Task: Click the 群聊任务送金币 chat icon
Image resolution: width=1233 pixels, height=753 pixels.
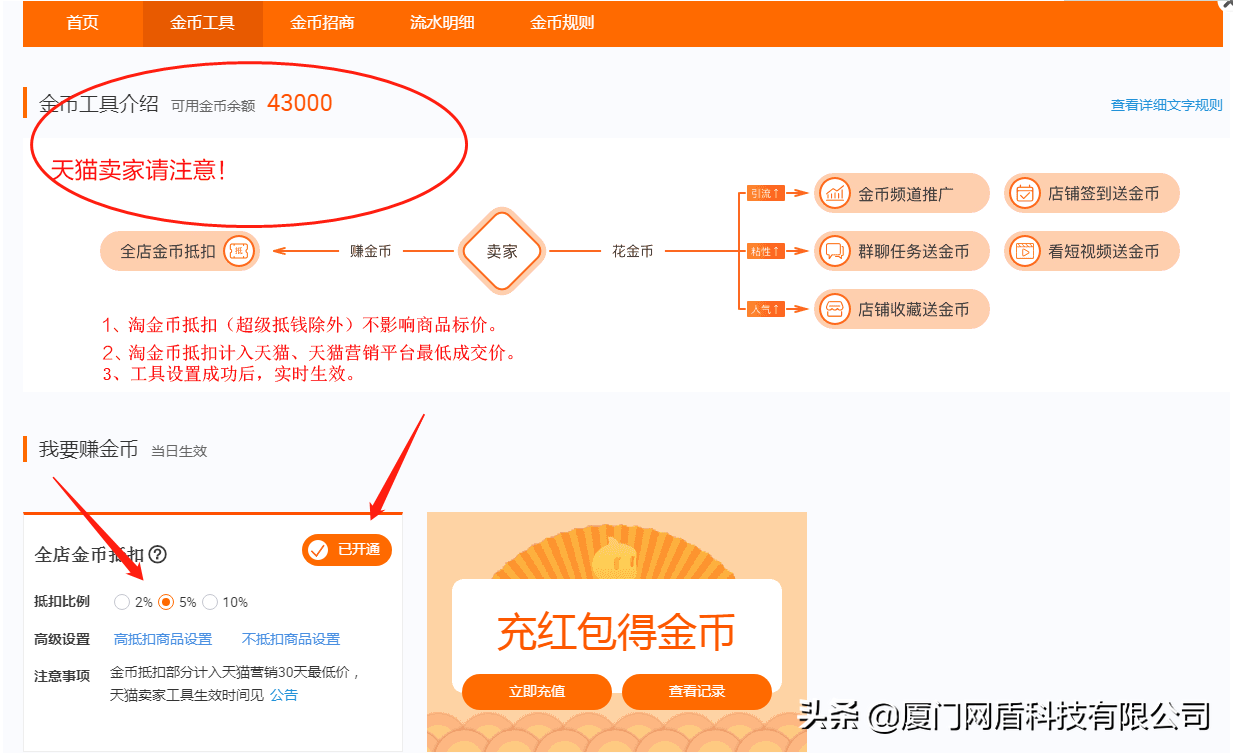Action: coord(834,251)
